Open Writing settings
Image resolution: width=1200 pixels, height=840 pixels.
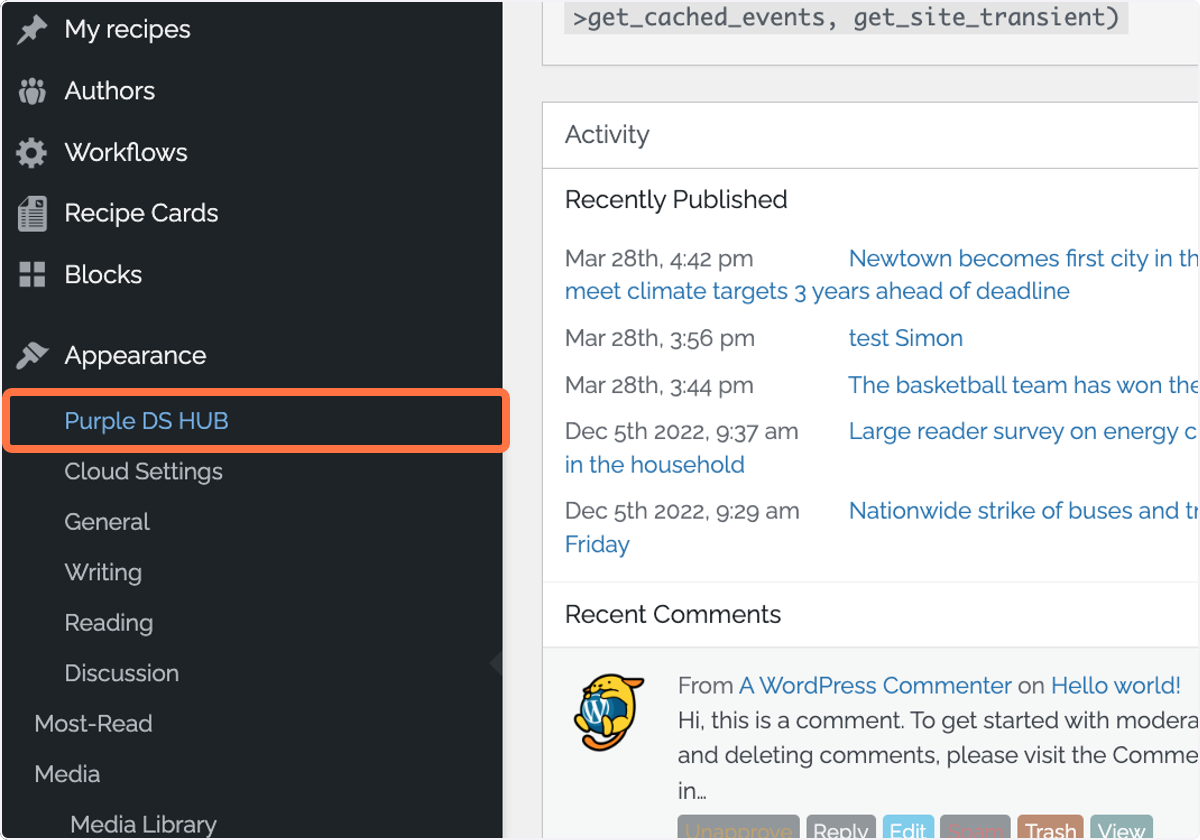(103, 572)
